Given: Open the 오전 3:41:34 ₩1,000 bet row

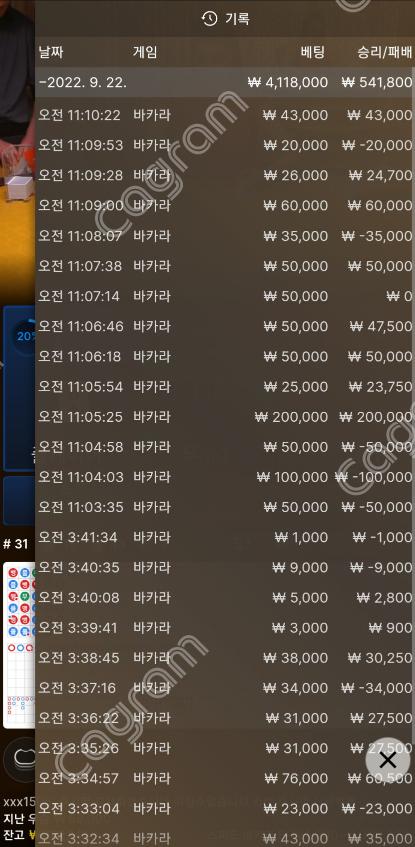Looking at the screenshot, I should pos(225,537).
